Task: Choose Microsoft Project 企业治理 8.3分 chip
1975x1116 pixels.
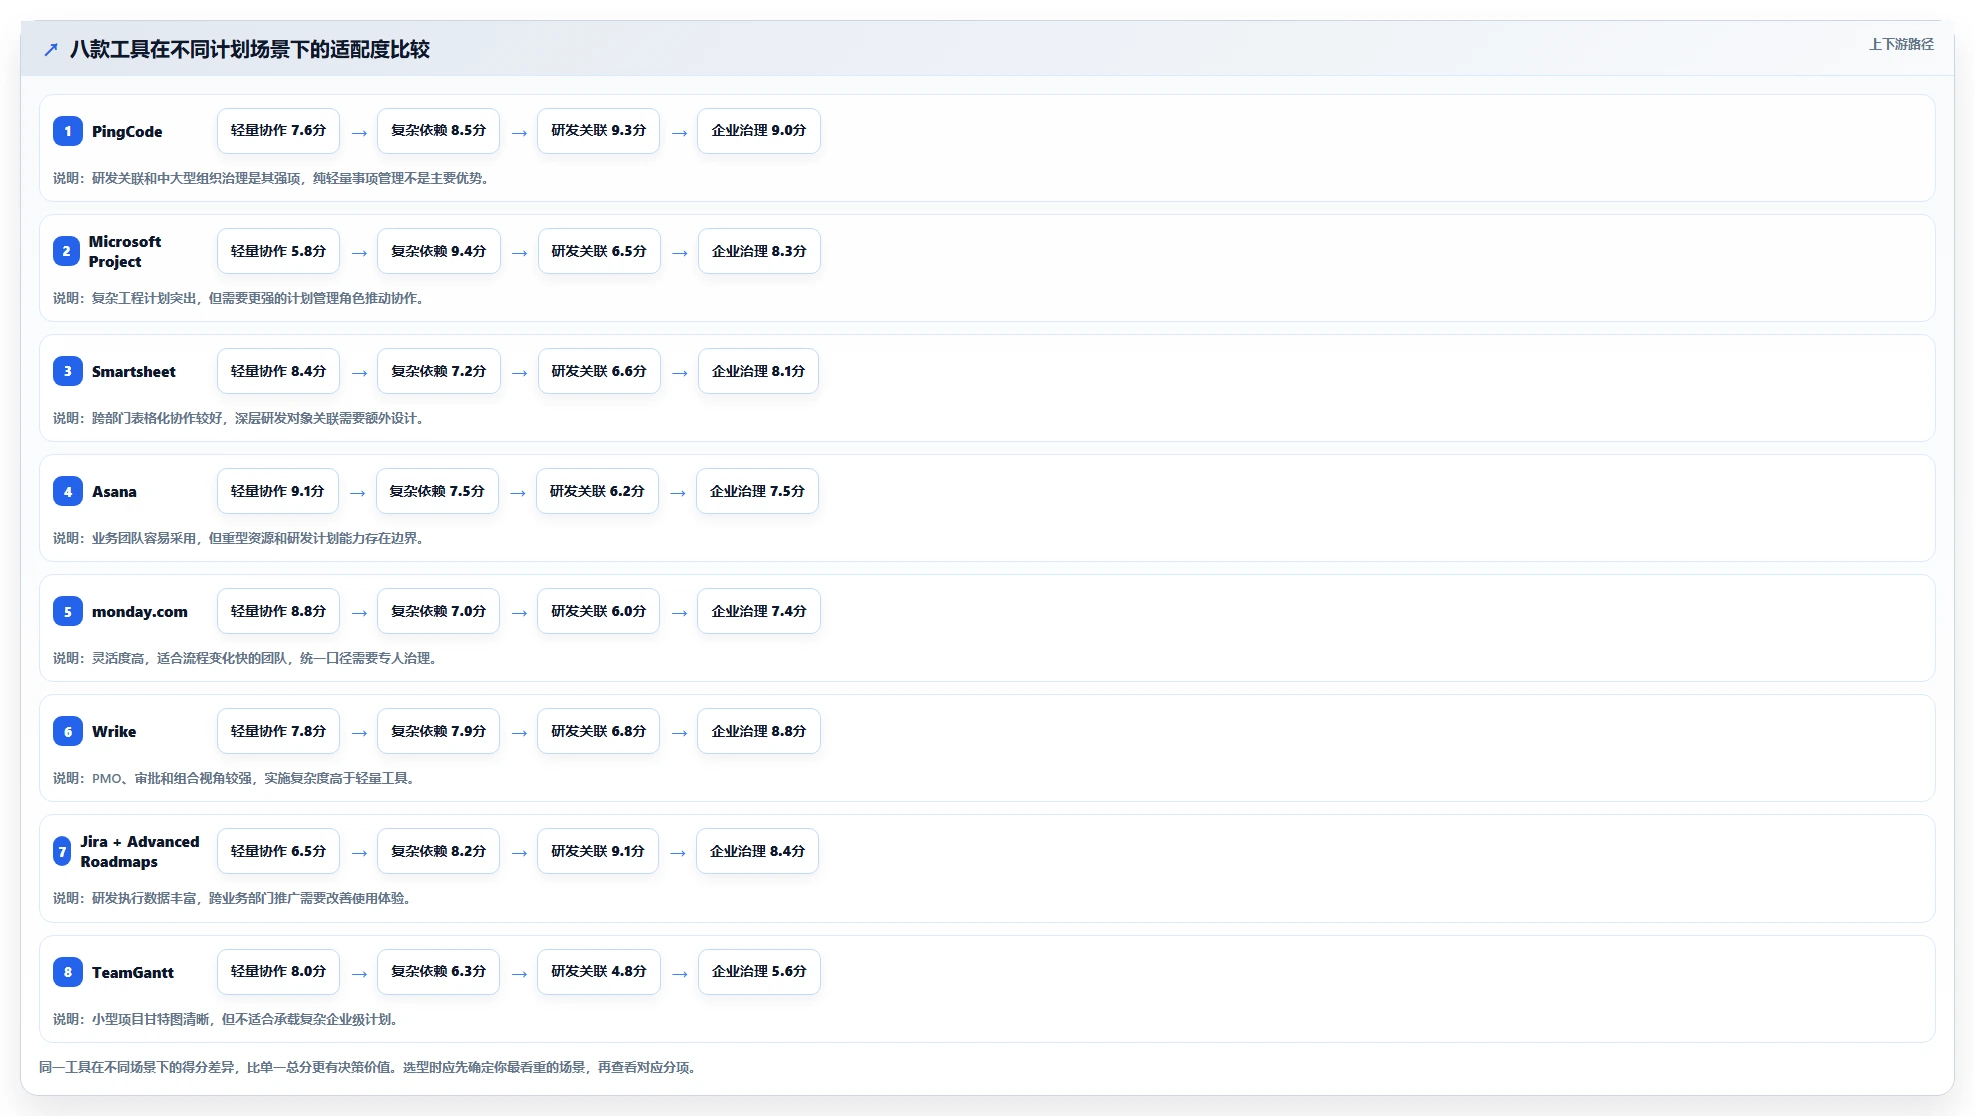Action: 759,251
